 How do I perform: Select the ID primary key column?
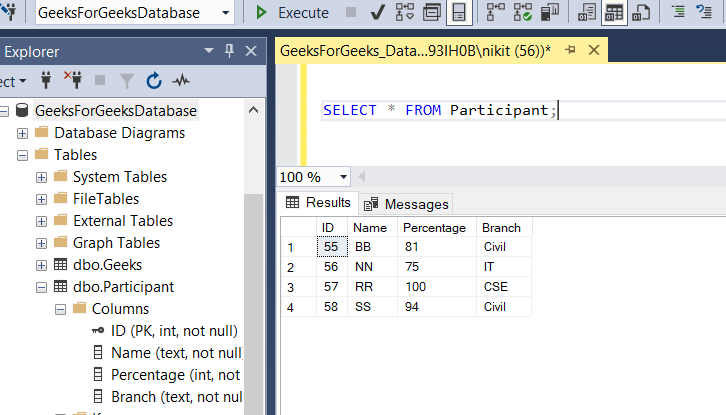(x=174, y=331)
